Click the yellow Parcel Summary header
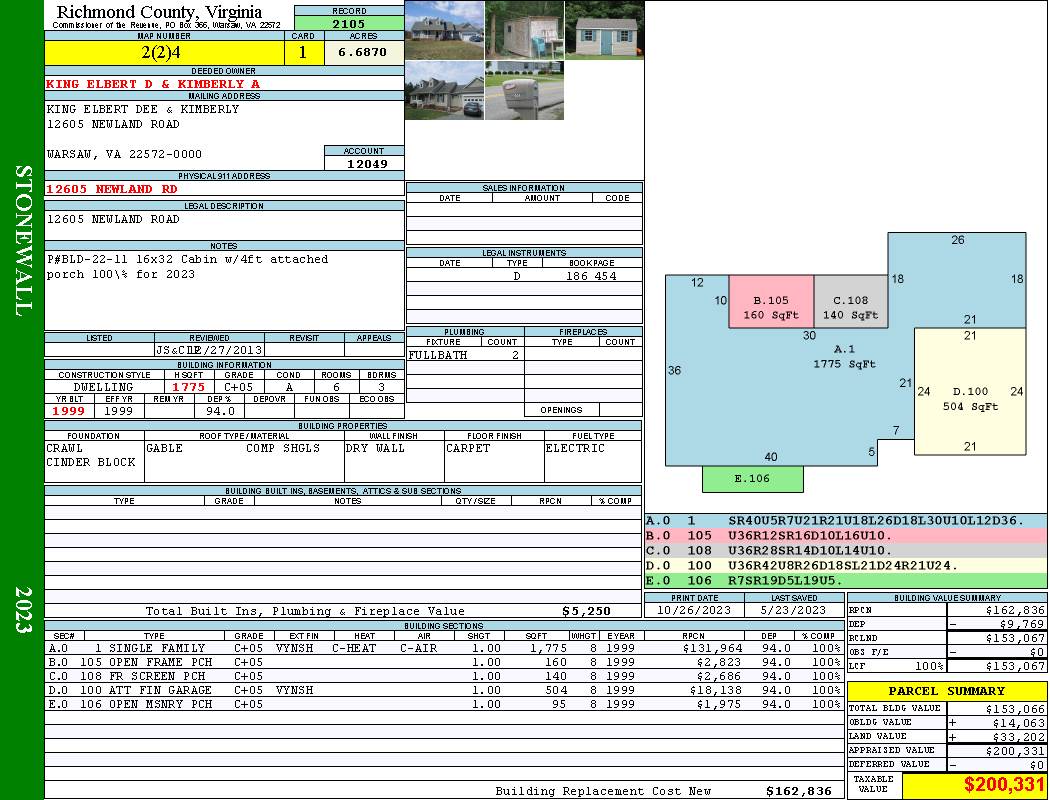This screenshot has height=800, width=1050. [x=946, y=691]
